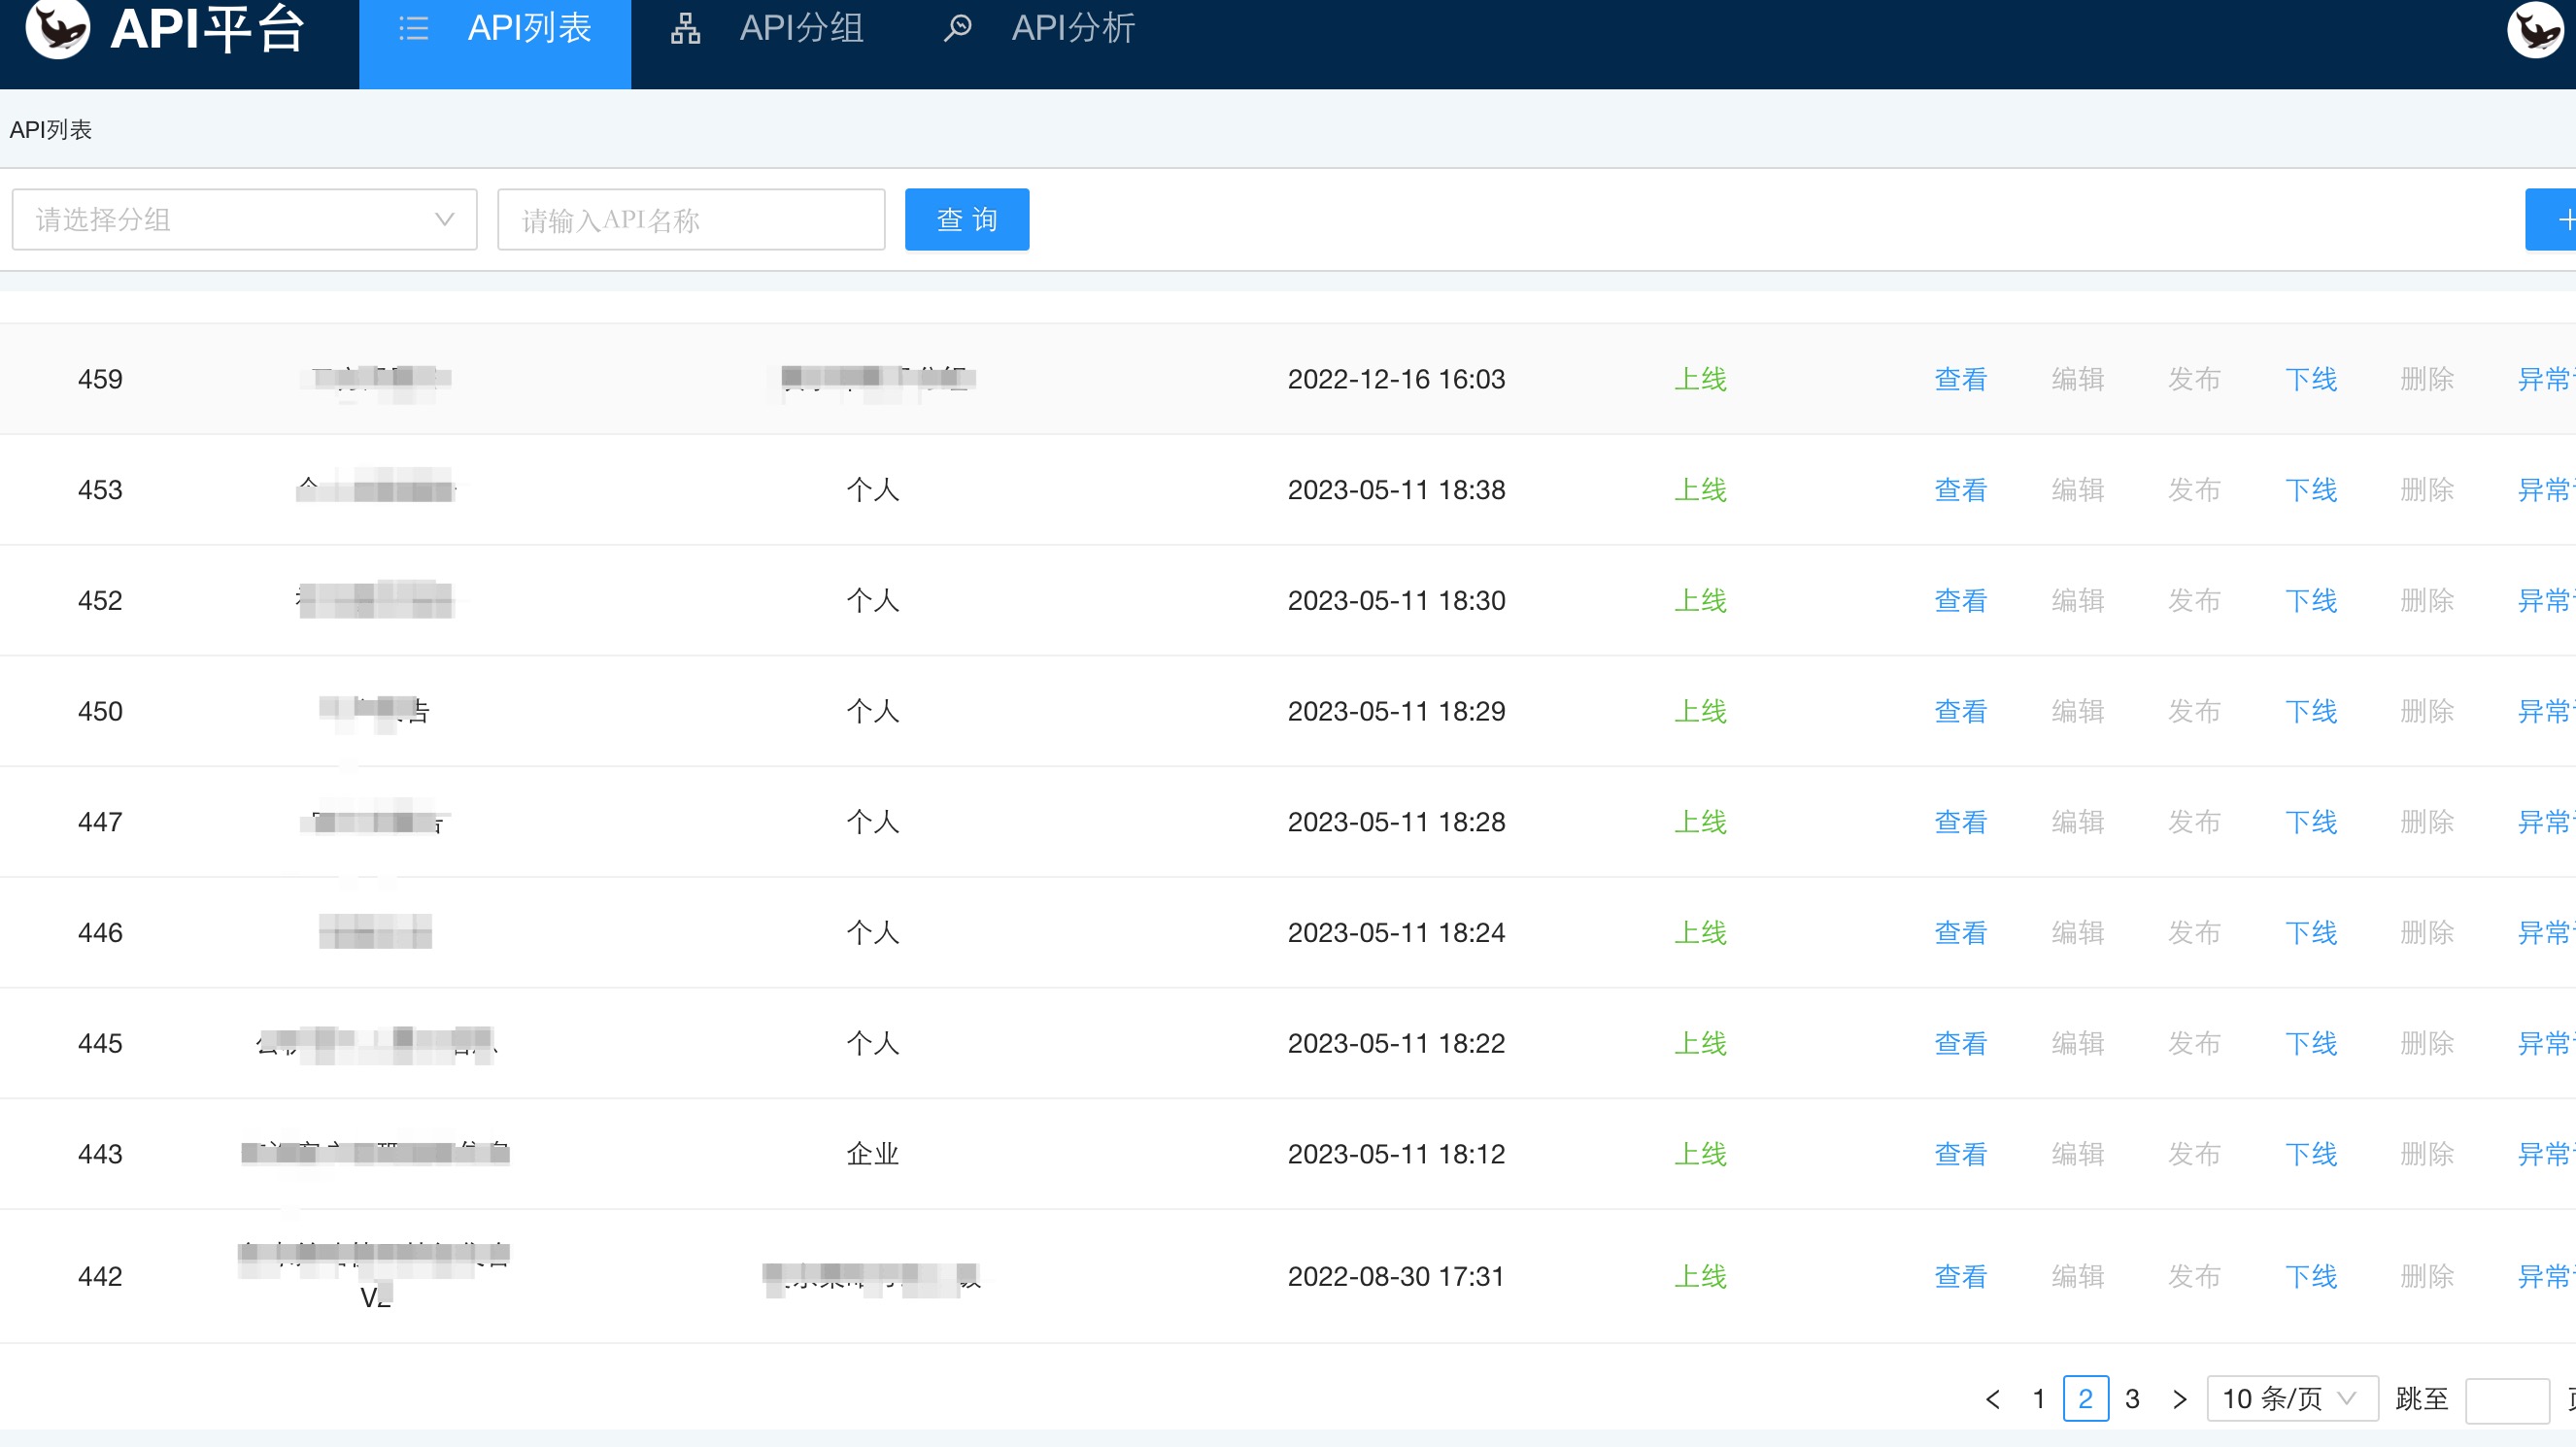Click 查看 for API 459
This screenshot has width=2576, height=1447.
pyautogui.click(x=1961, y=379)
